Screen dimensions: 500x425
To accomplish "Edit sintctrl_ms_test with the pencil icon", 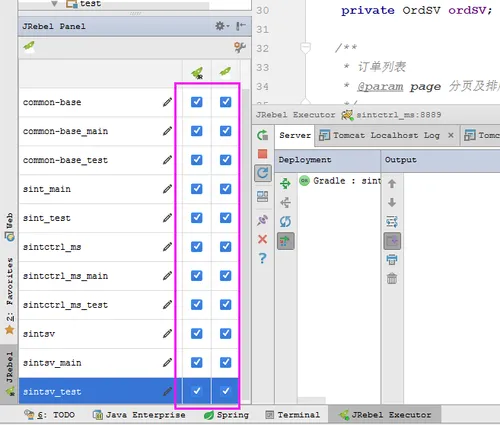I will tap(167, 305).
